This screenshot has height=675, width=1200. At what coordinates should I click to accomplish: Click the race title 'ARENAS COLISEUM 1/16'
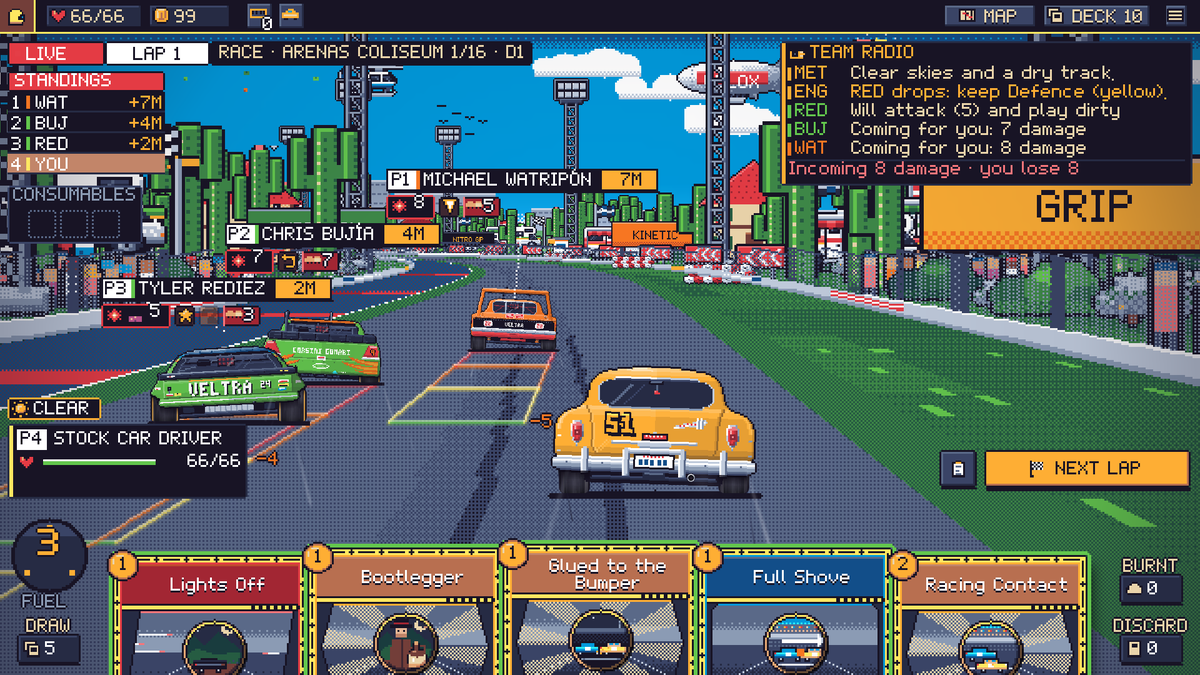(x=386, y=53)
